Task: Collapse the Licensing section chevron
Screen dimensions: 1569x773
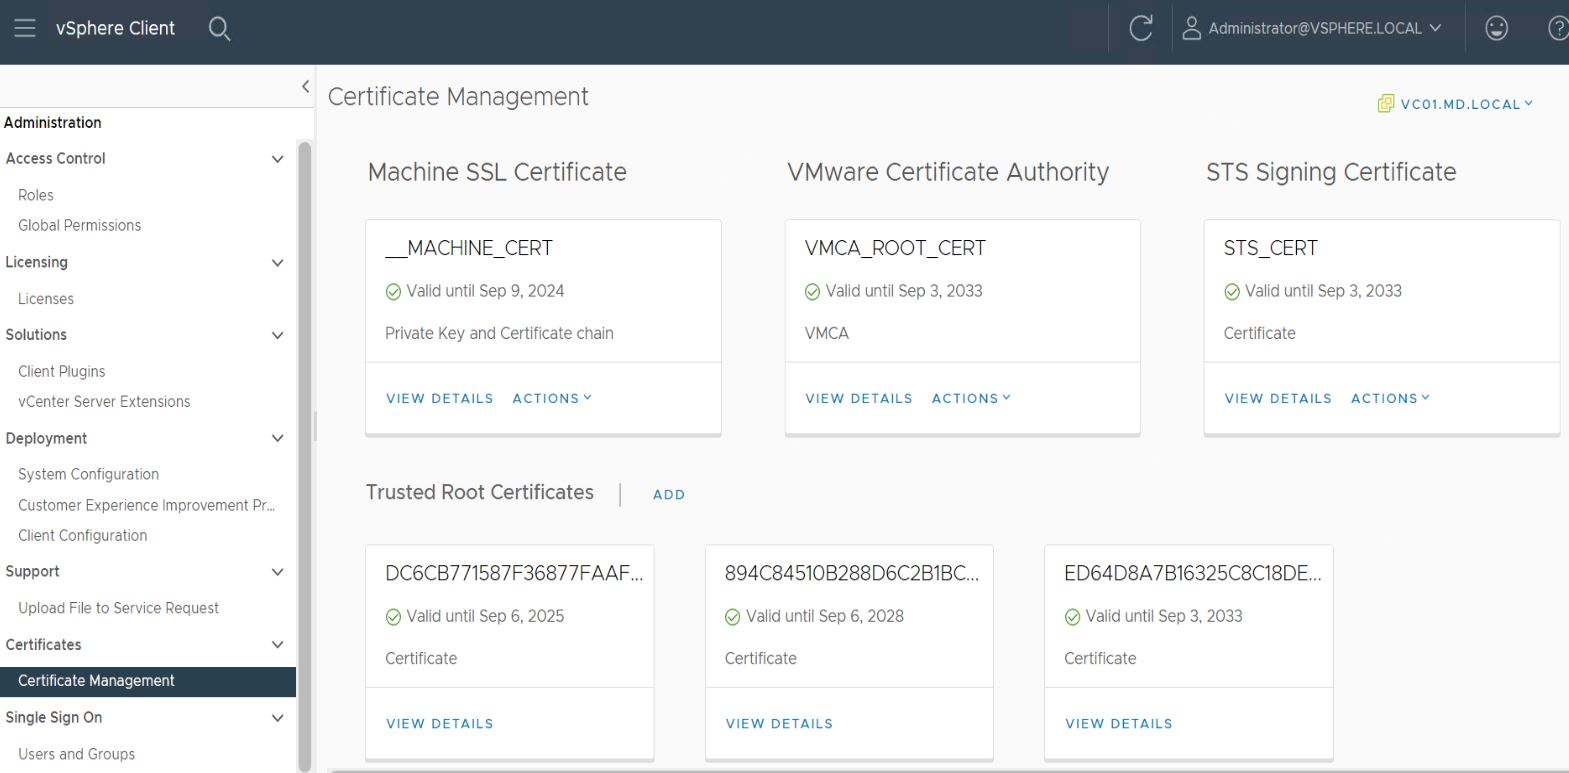Action: (x=277, y=263)
